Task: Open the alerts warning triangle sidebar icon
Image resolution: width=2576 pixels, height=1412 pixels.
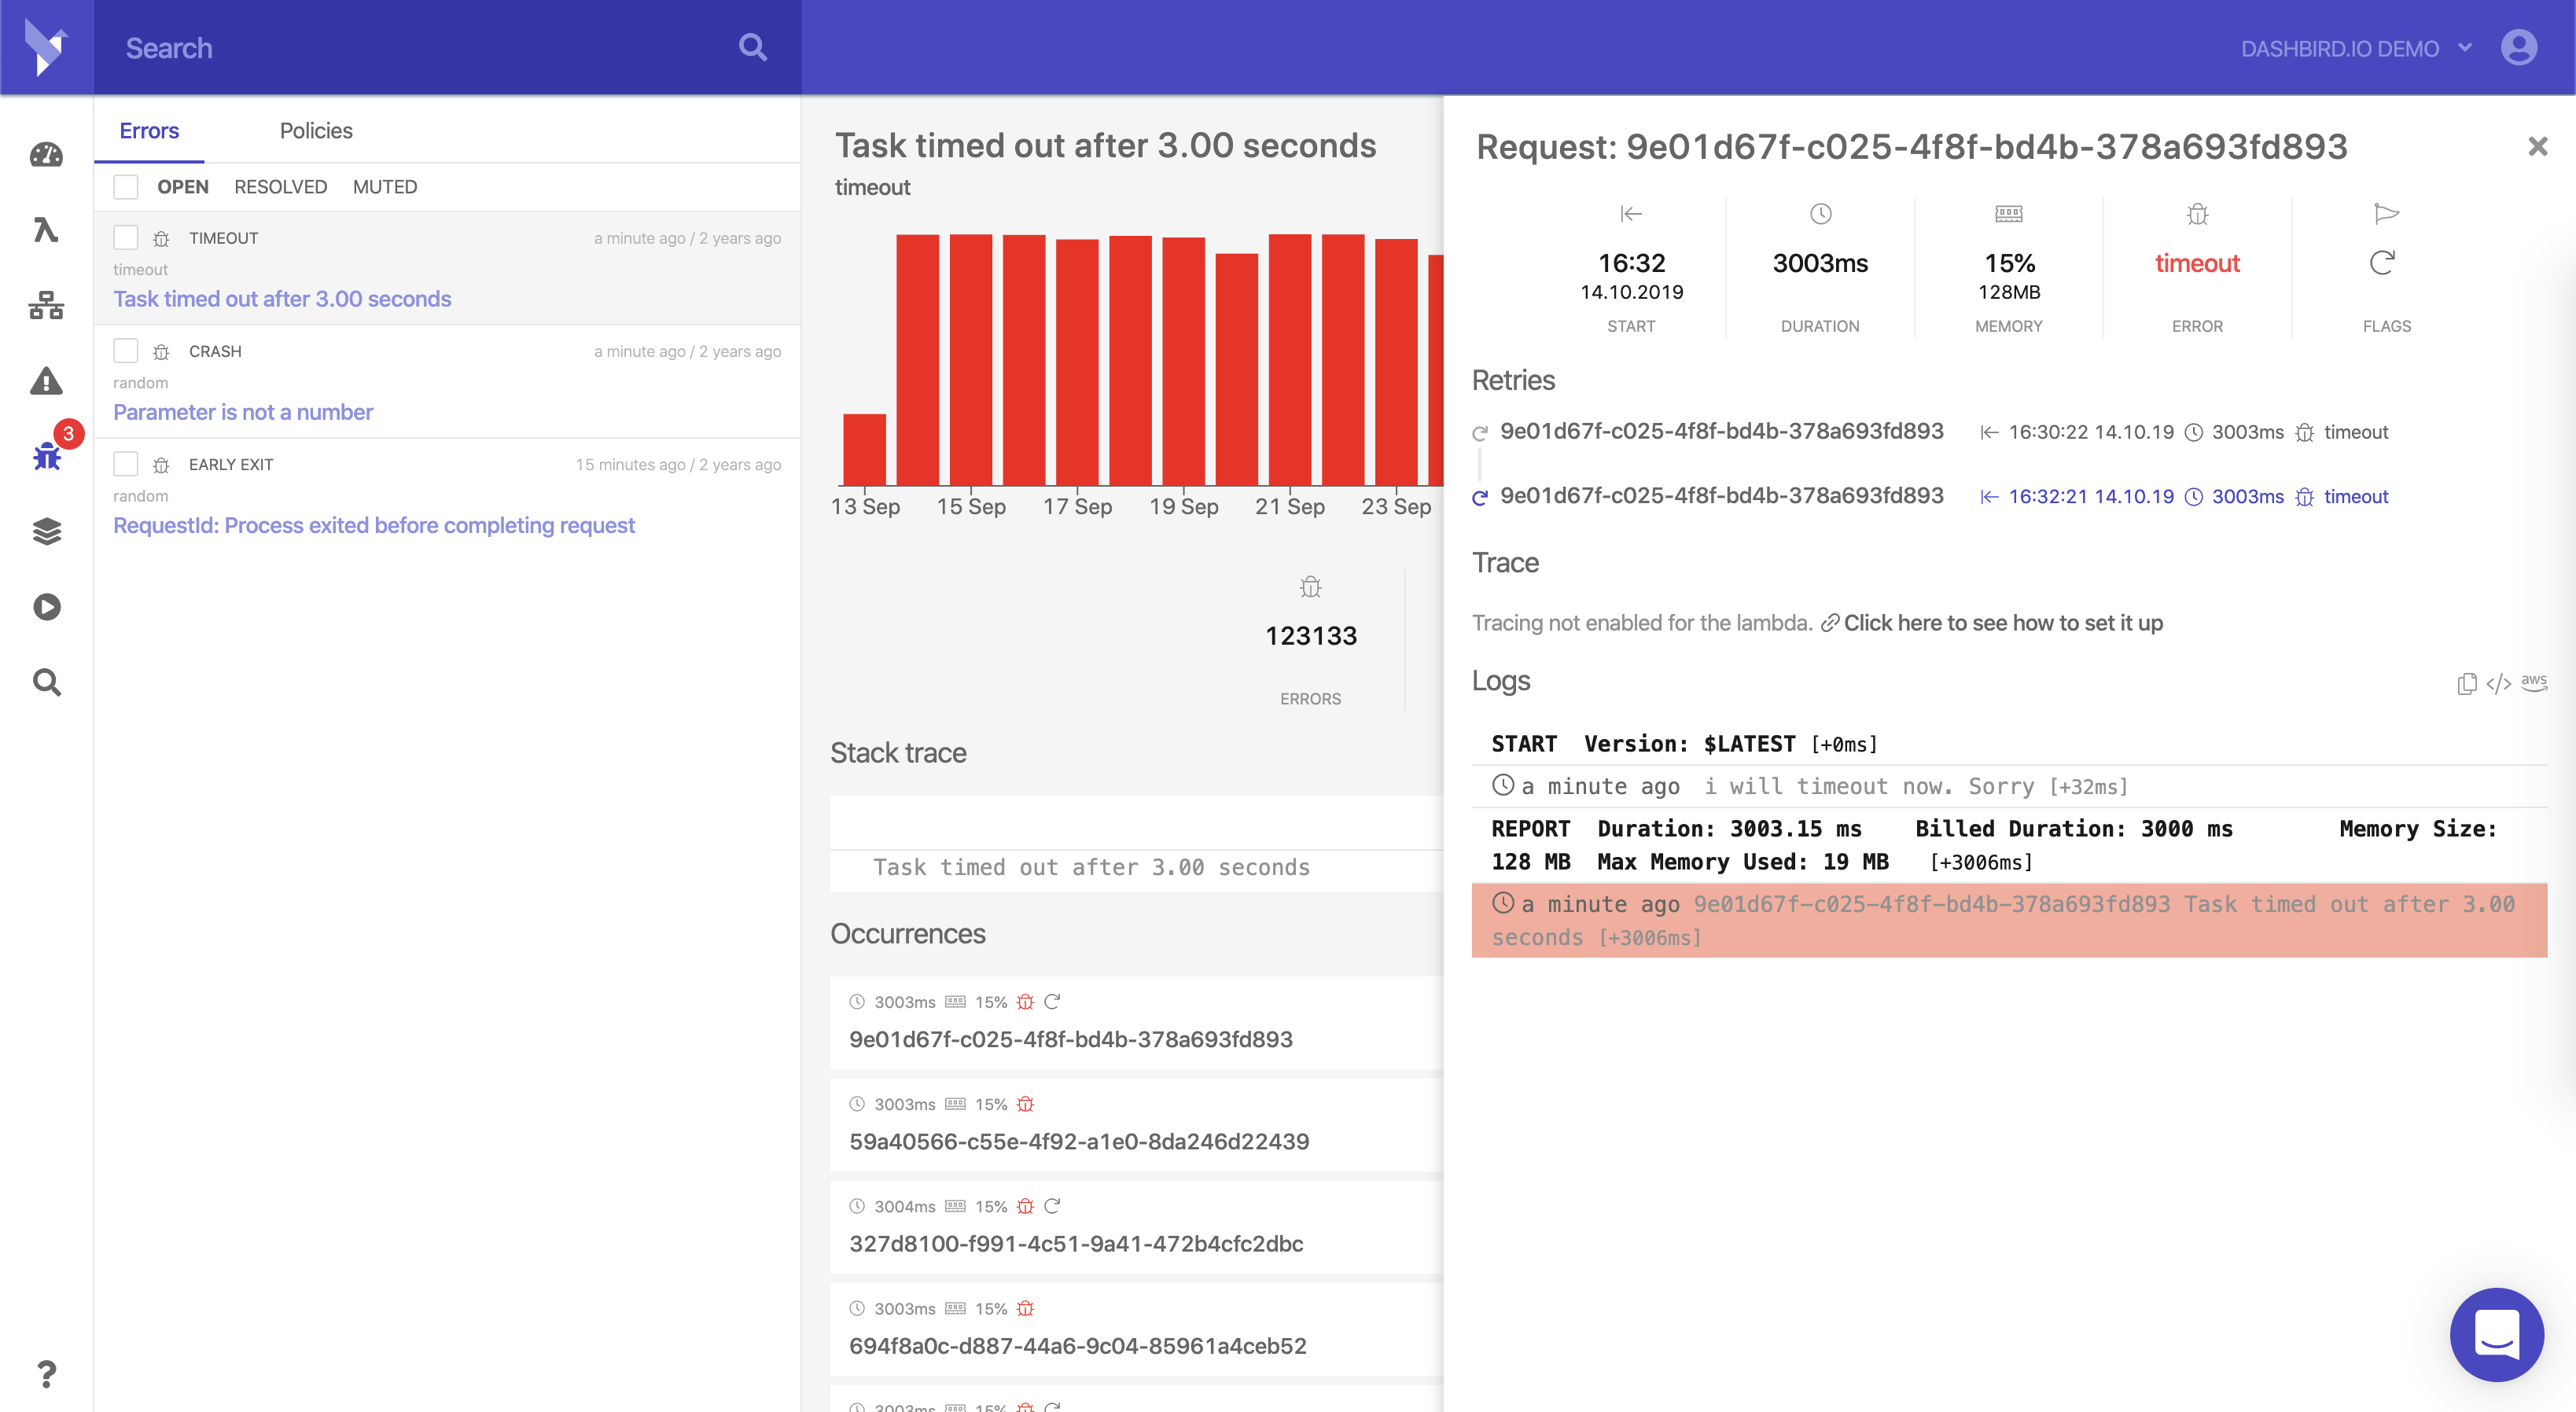Action: click(46, 381)
